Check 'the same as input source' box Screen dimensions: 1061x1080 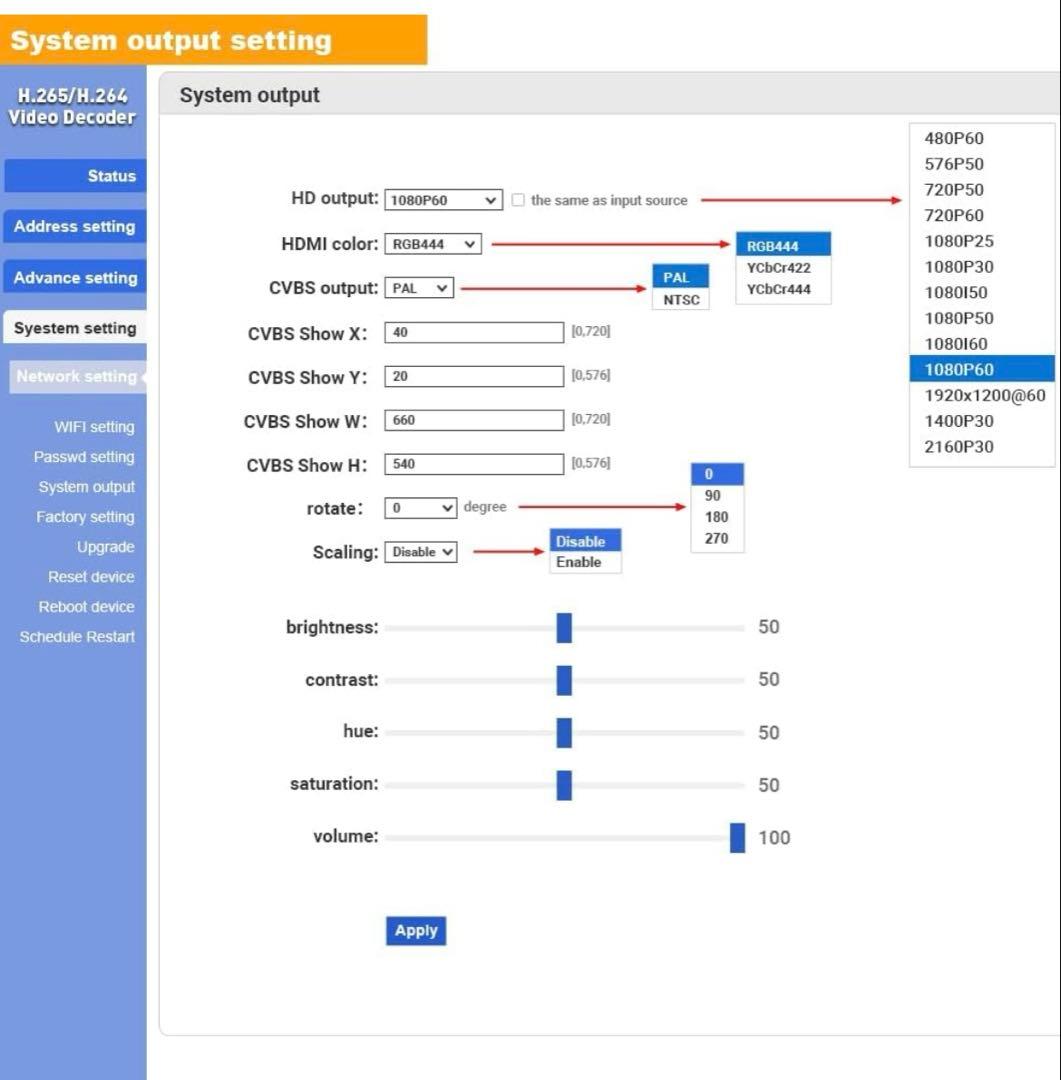point(518,200)
